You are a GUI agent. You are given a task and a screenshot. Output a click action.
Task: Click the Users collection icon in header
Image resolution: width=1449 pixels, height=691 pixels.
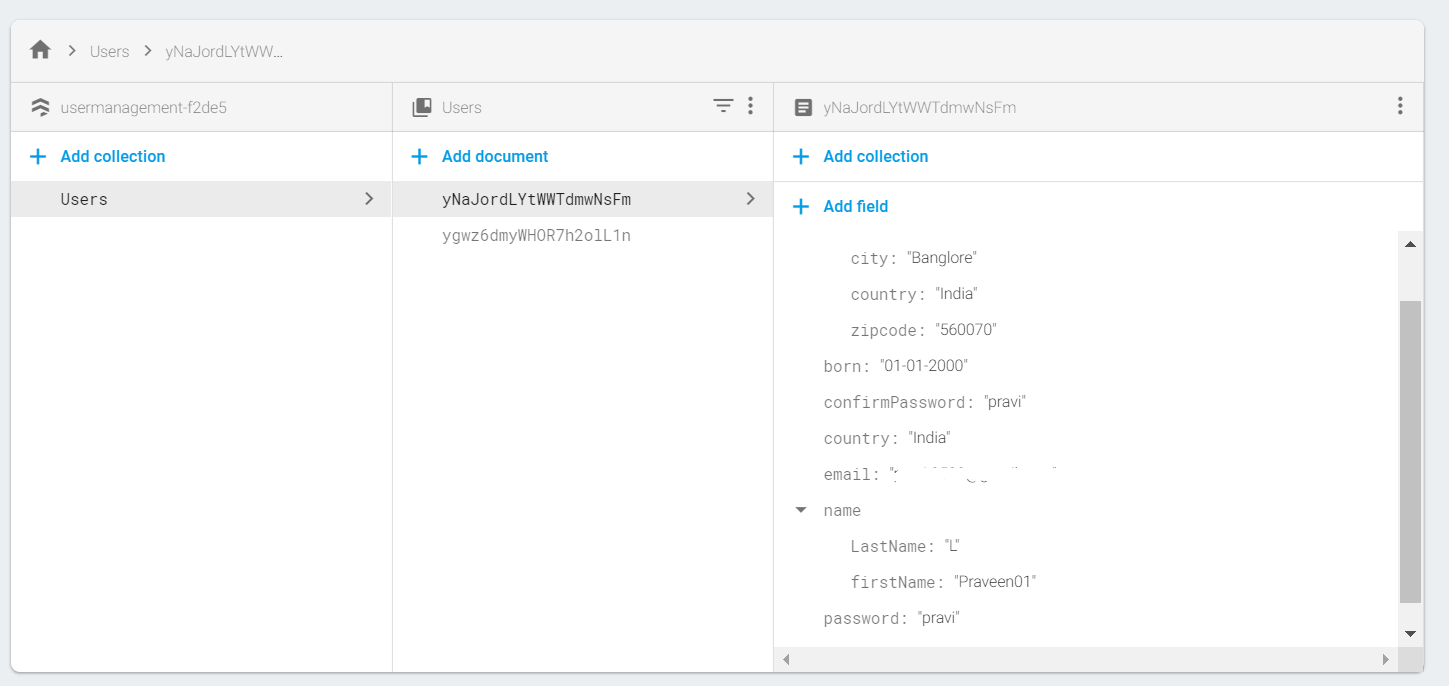[x=422, y=107]
